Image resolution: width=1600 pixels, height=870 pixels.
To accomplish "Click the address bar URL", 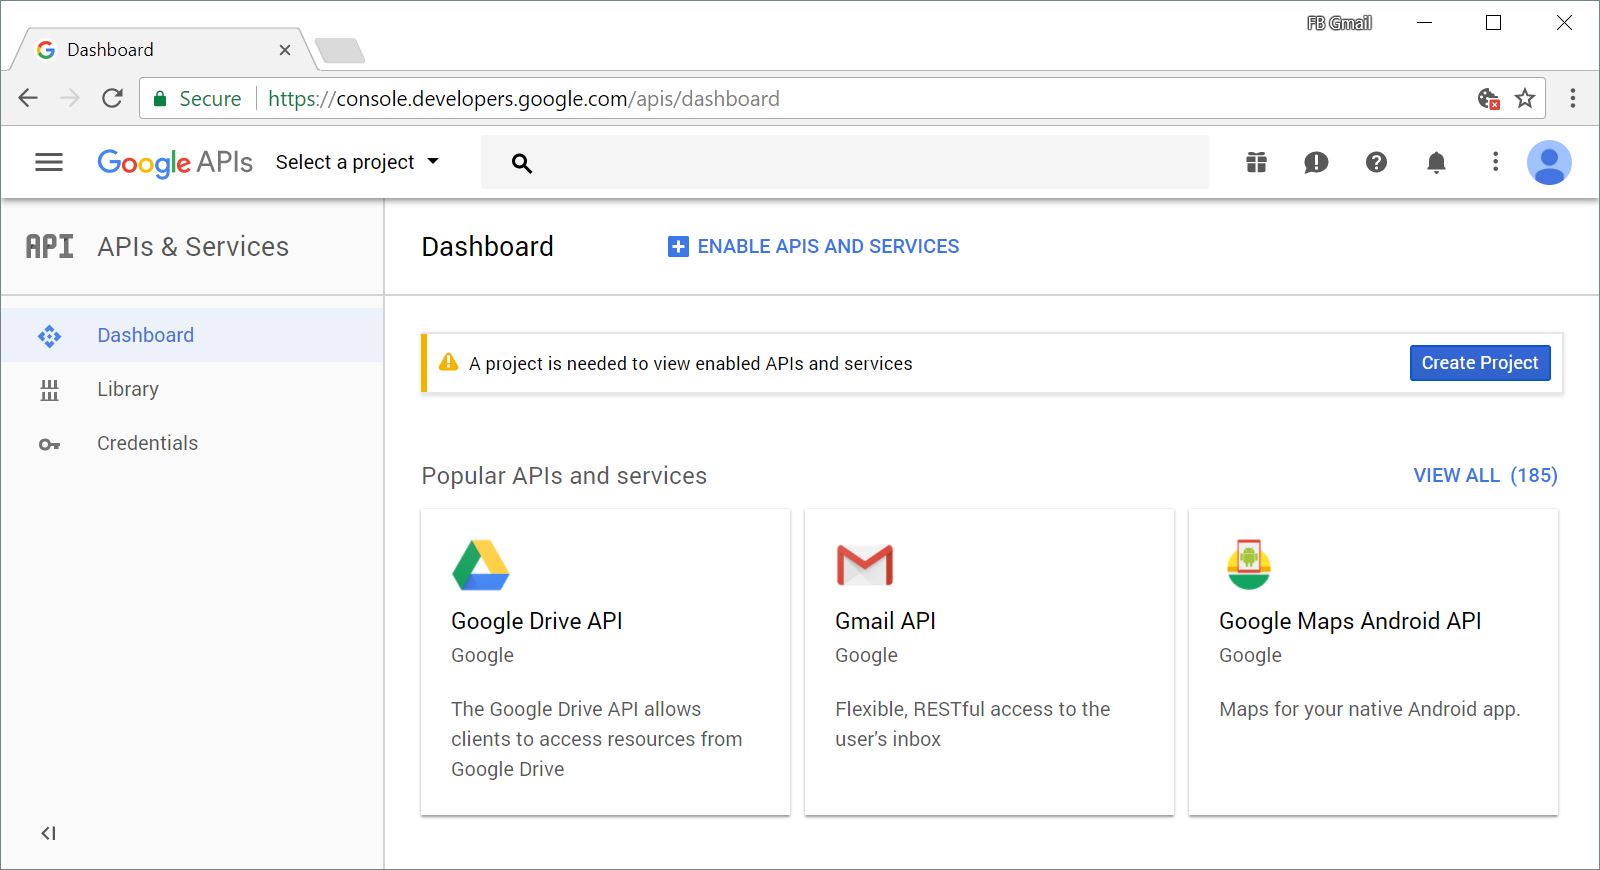I will click(x=524, y=98).
